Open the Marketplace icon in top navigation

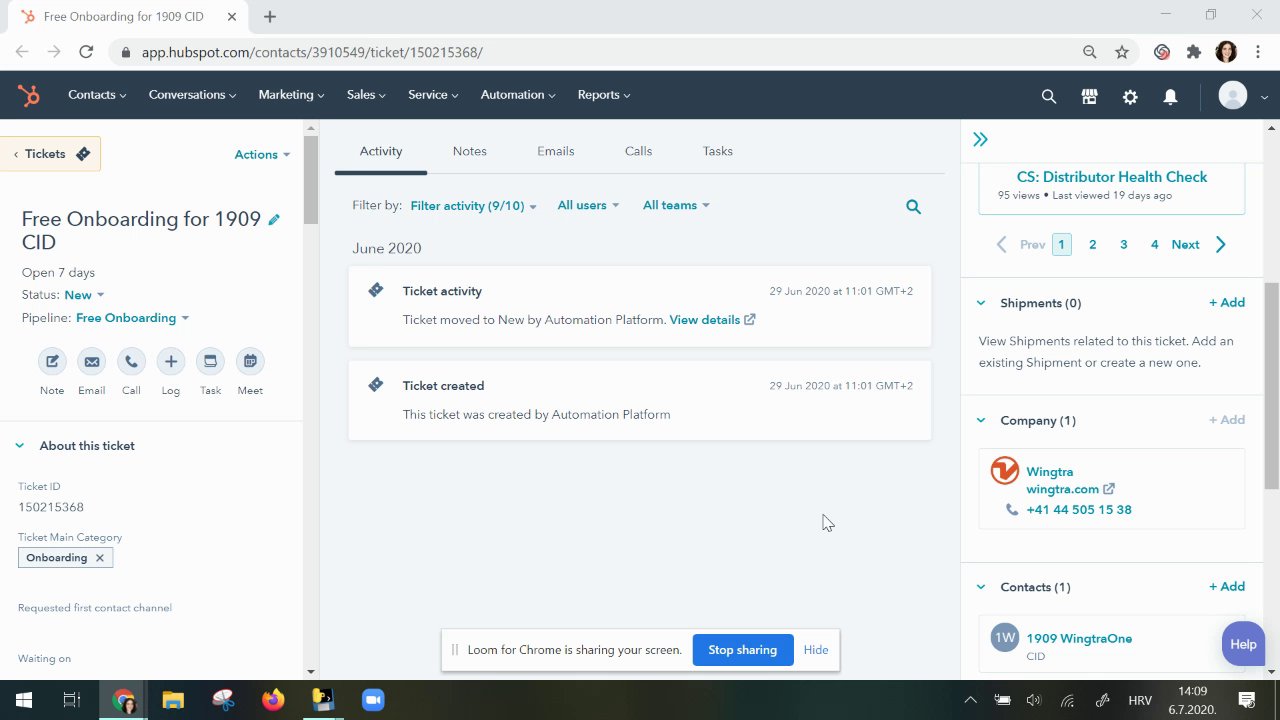pyautogui.click(x=1090, y=96)
